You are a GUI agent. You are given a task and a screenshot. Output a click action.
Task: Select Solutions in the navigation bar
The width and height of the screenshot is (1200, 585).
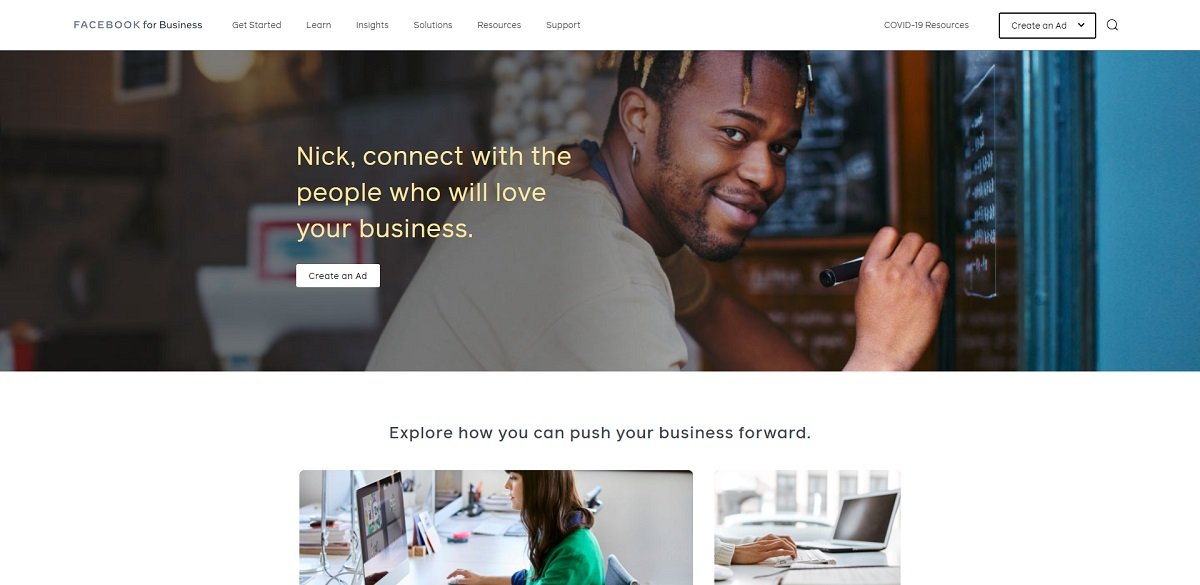click(x=433, y=25)
